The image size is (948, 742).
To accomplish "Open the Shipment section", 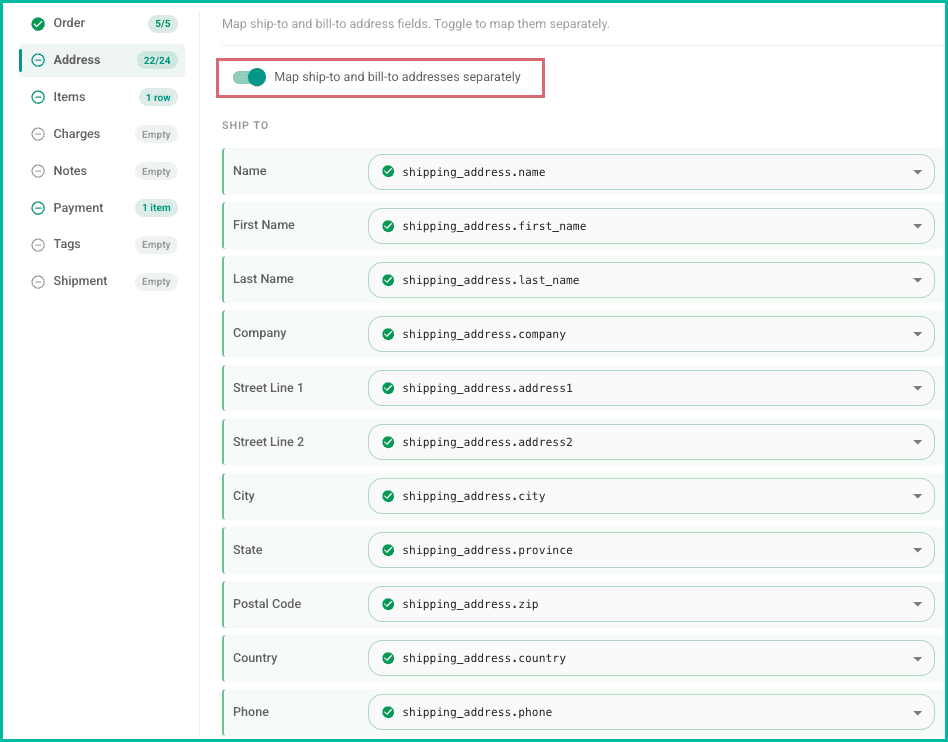I will 102,282.
